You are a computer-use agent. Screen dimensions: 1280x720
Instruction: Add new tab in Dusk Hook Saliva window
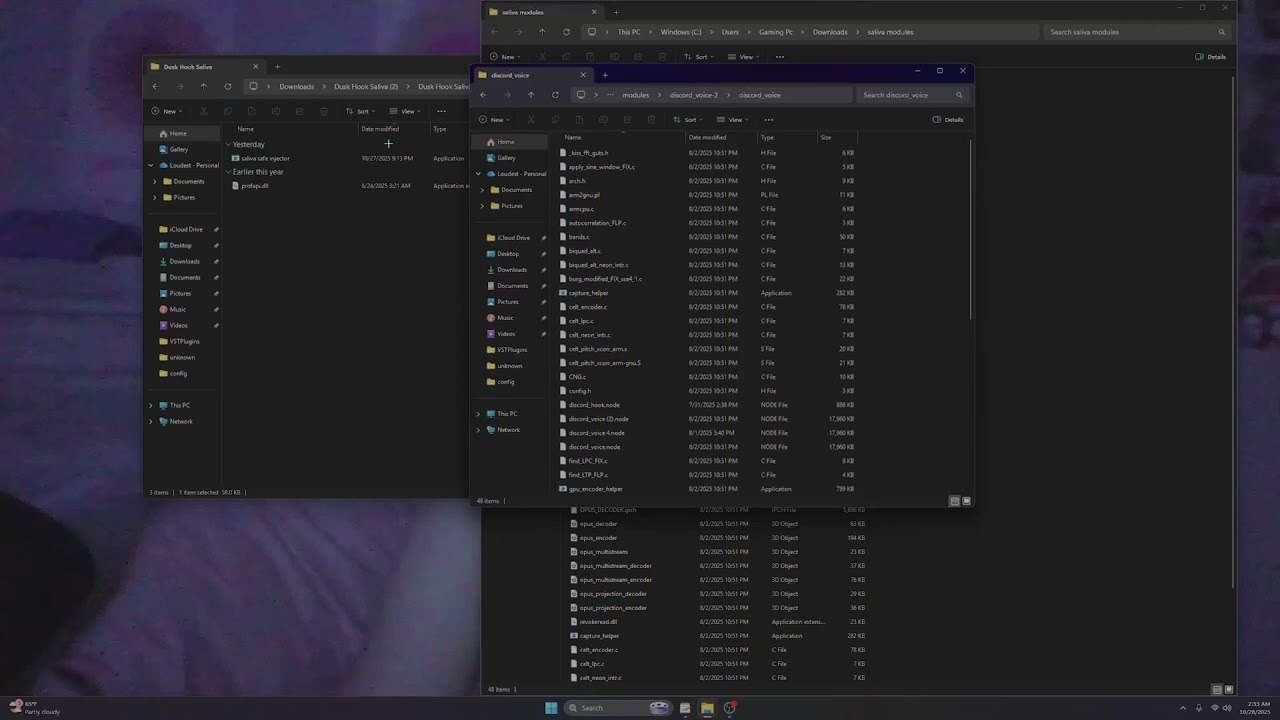coord(277,67)
